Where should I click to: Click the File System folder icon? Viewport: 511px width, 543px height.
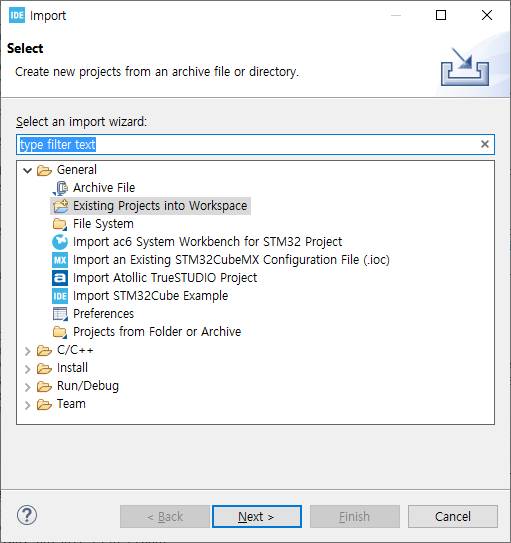point(60,224)
